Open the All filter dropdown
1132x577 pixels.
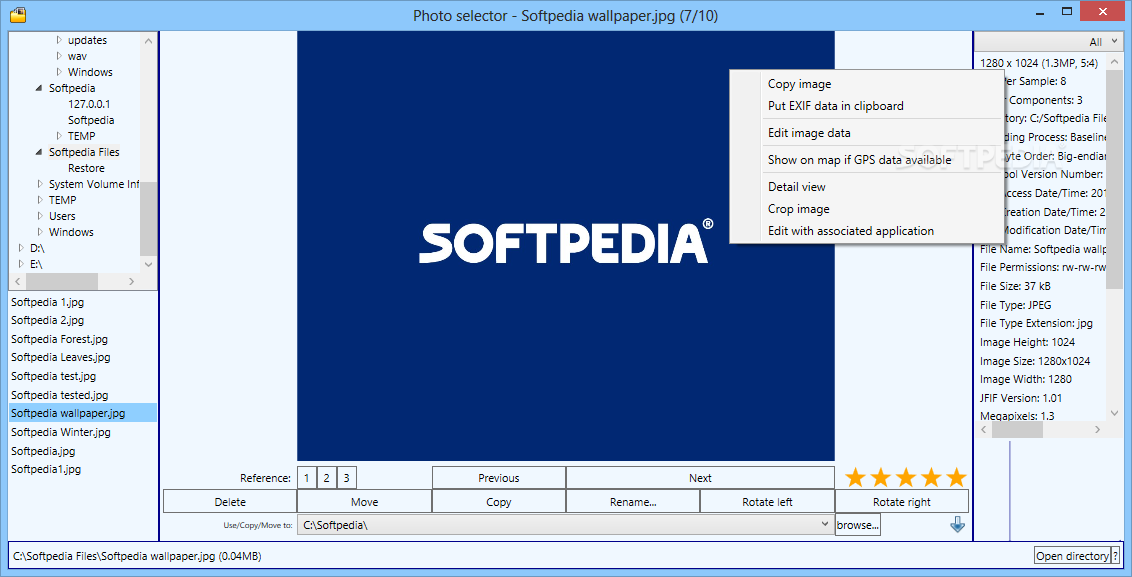tap(1048, 42)
